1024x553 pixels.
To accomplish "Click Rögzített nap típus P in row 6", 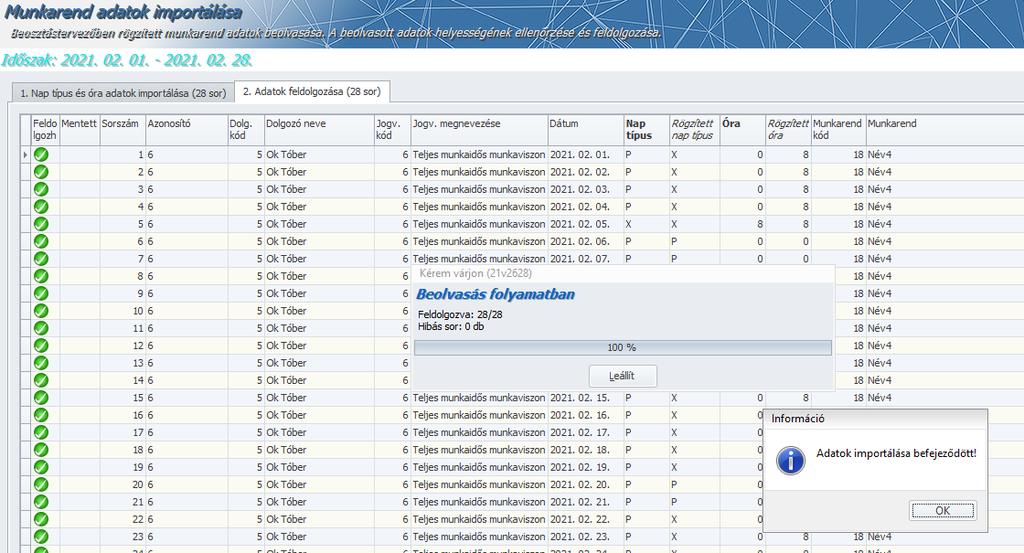I will [674, 242].
